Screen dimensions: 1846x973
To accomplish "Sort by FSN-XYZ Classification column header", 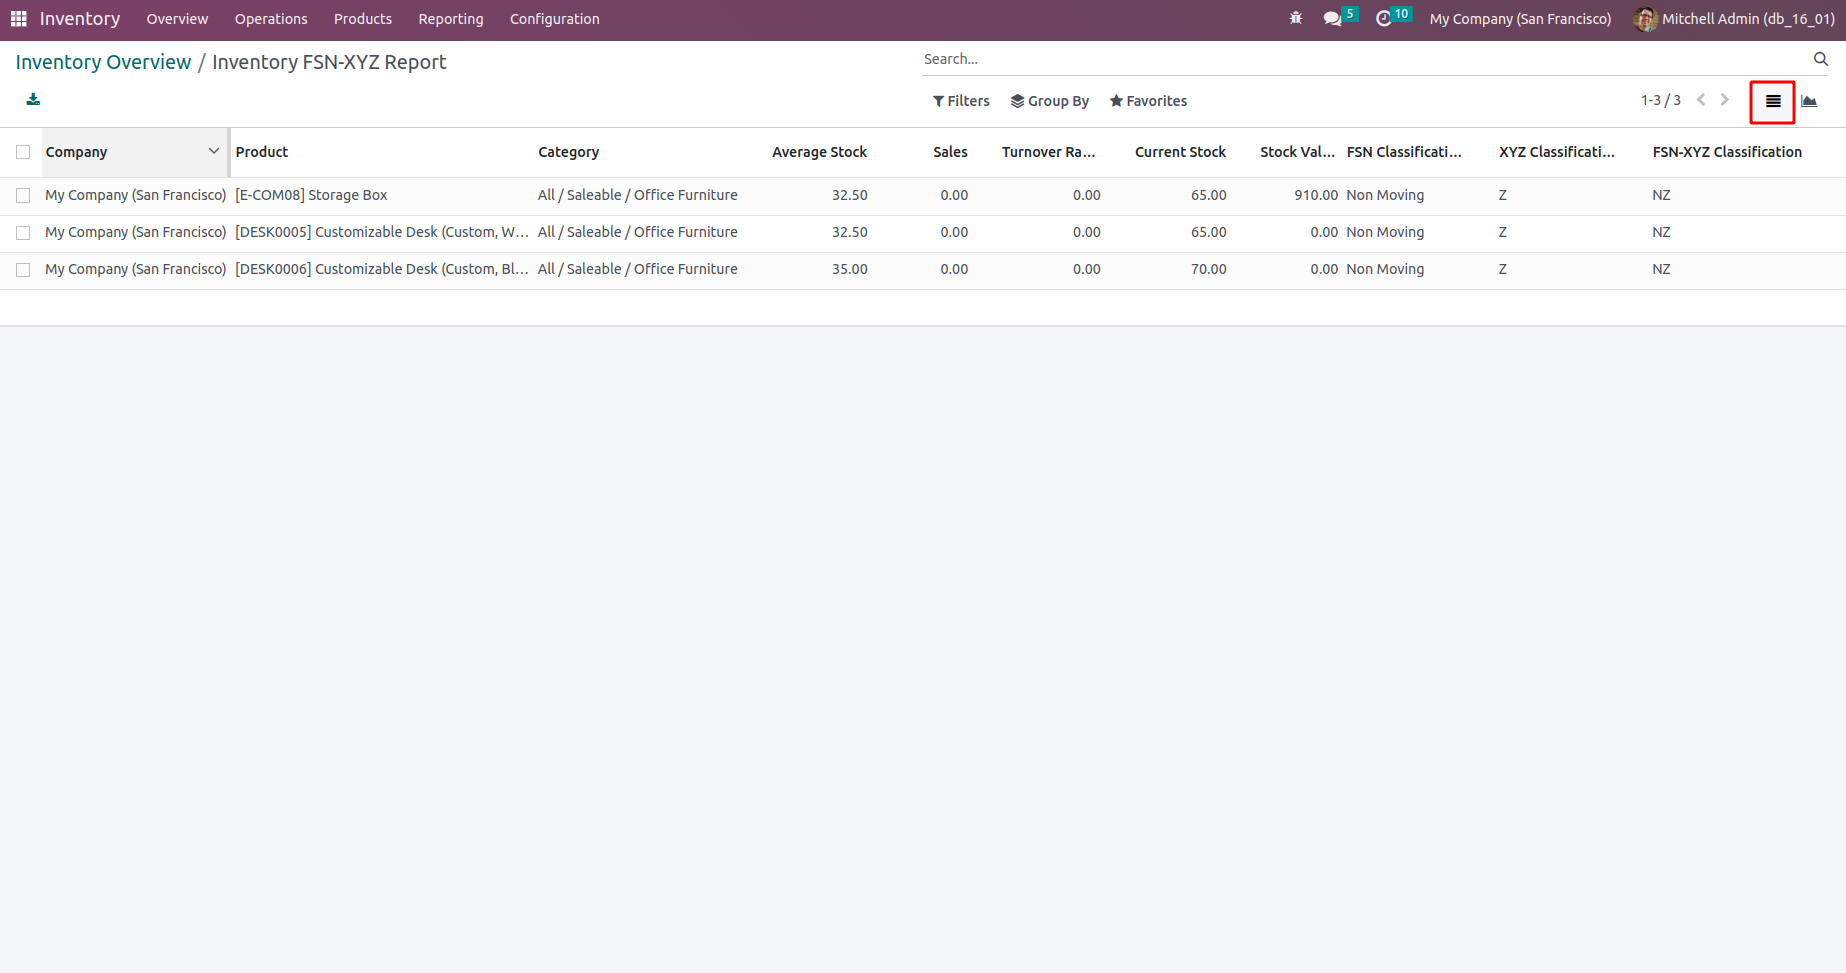I will 1727,152.
